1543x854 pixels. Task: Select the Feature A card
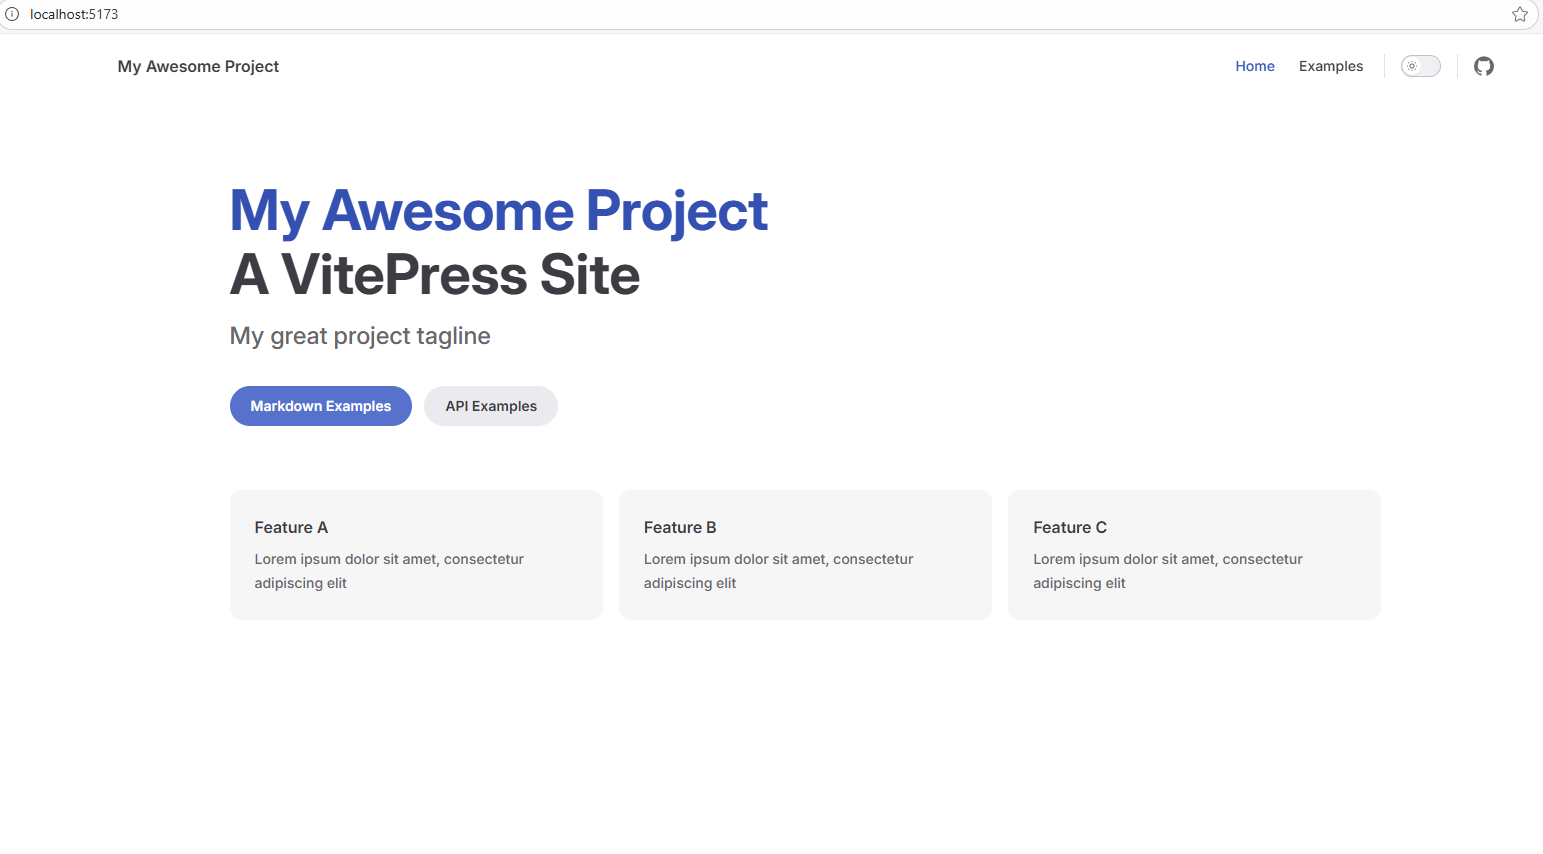tap(416, 555)
